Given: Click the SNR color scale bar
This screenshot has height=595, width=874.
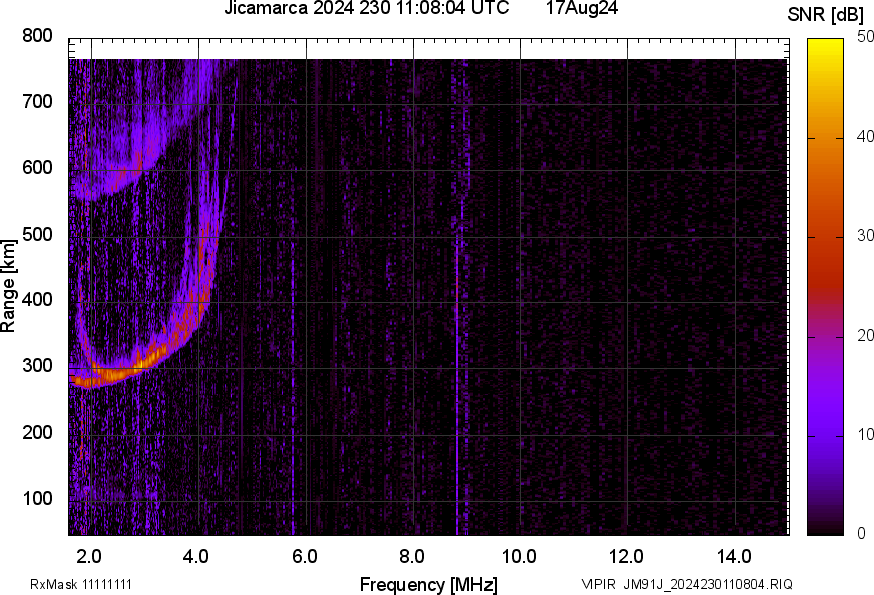Looking at the screenshot, I should coord(826,287).
